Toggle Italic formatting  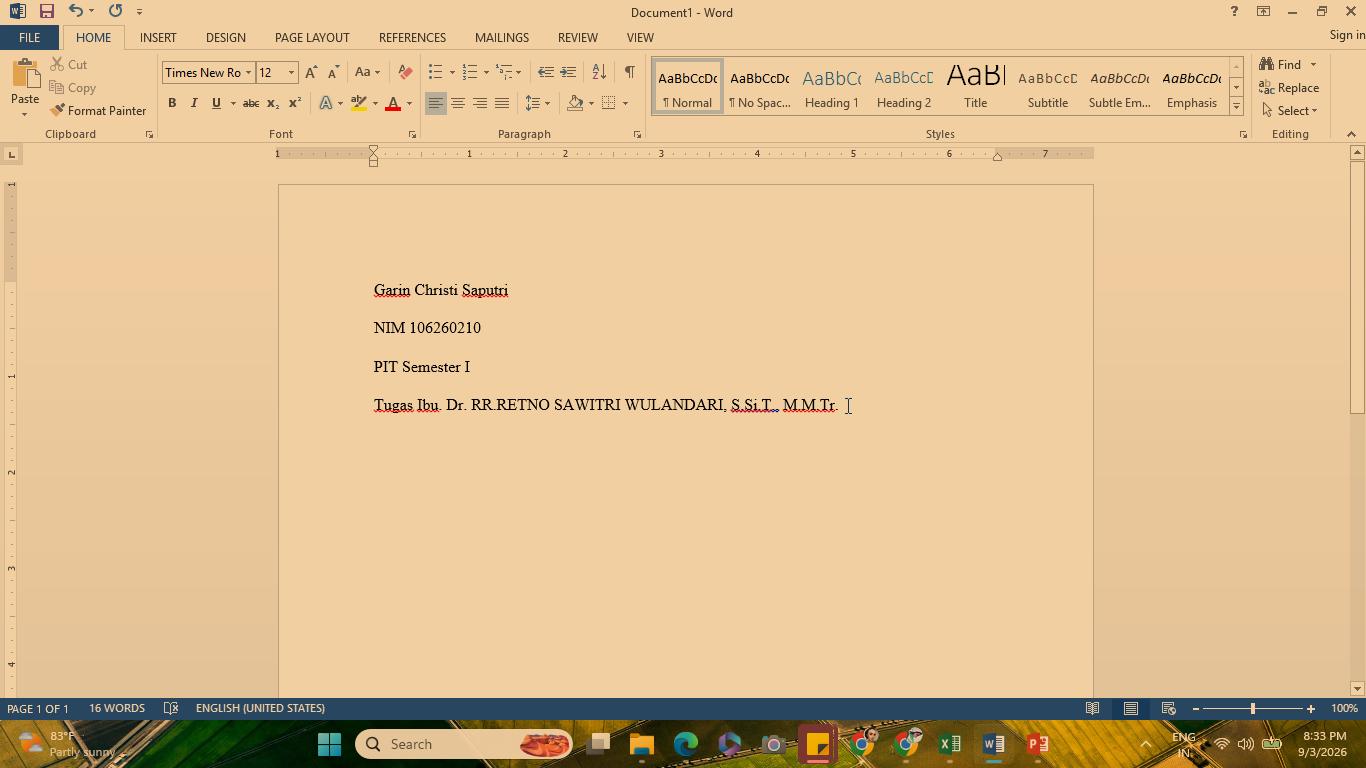194,103
